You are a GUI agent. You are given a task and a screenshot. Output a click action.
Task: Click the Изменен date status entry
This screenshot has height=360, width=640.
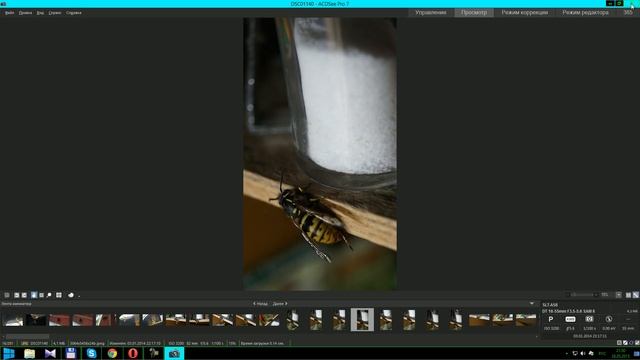[135, 343]
